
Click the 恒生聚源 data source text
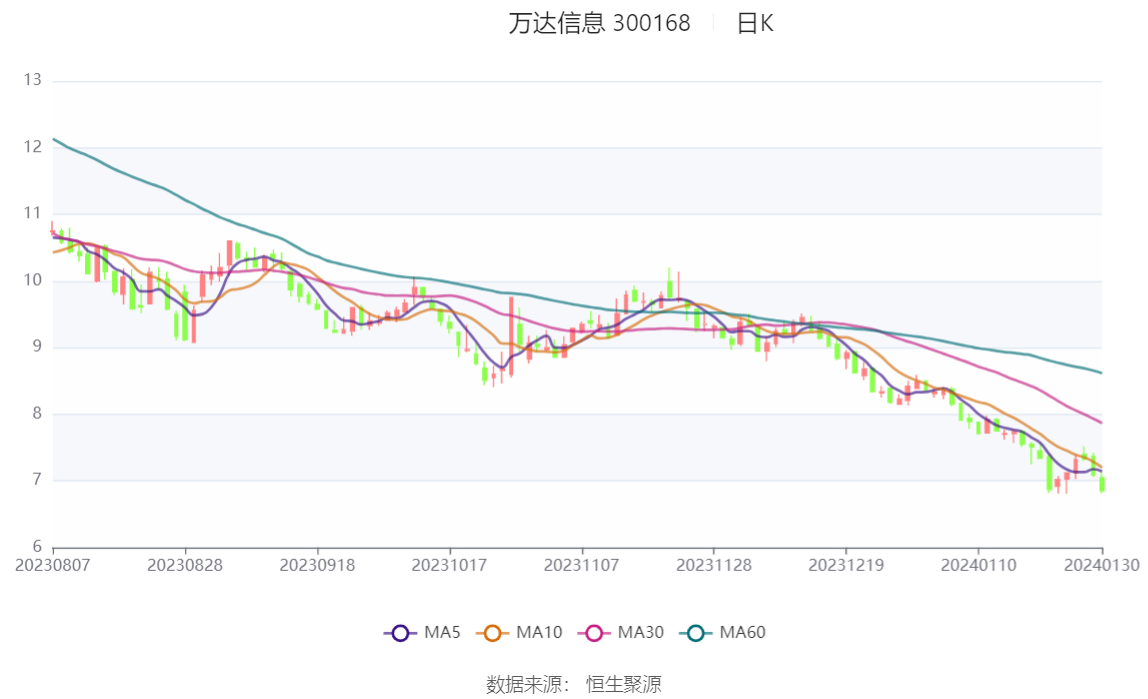coord(623,684)
